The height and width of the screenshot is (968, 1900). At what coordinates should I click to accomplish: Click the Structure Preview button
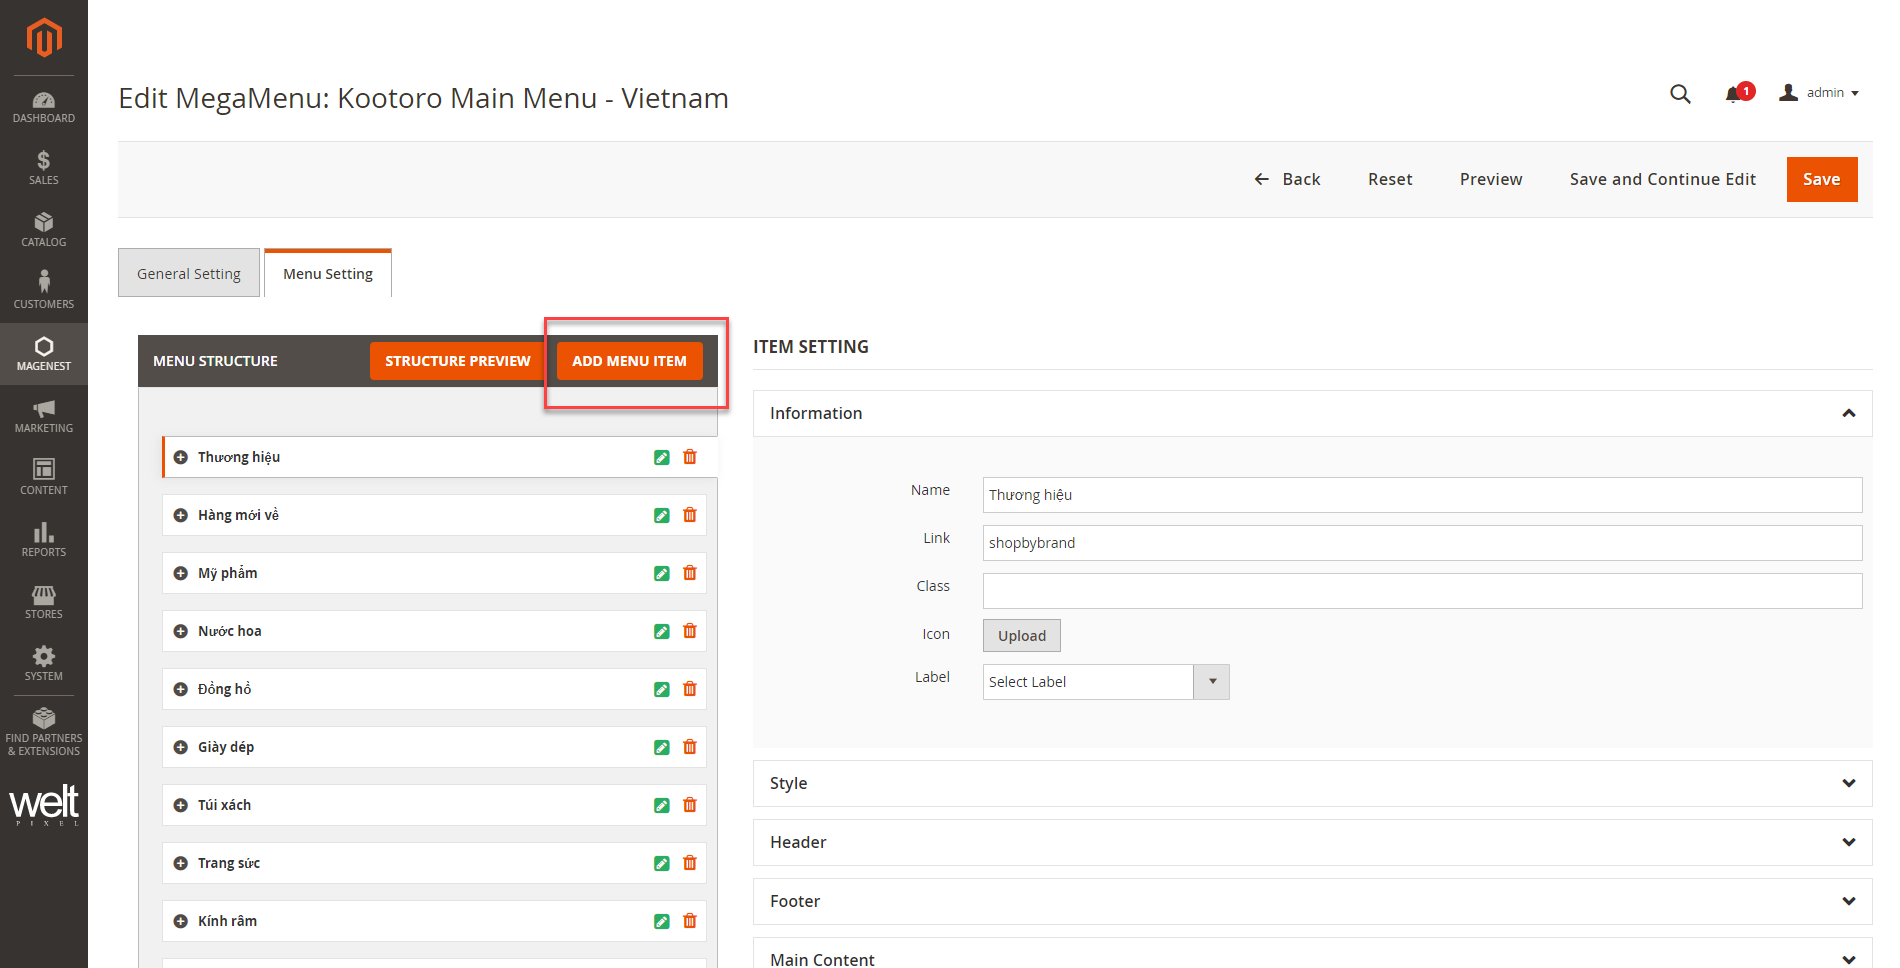(x=458, y=361)
